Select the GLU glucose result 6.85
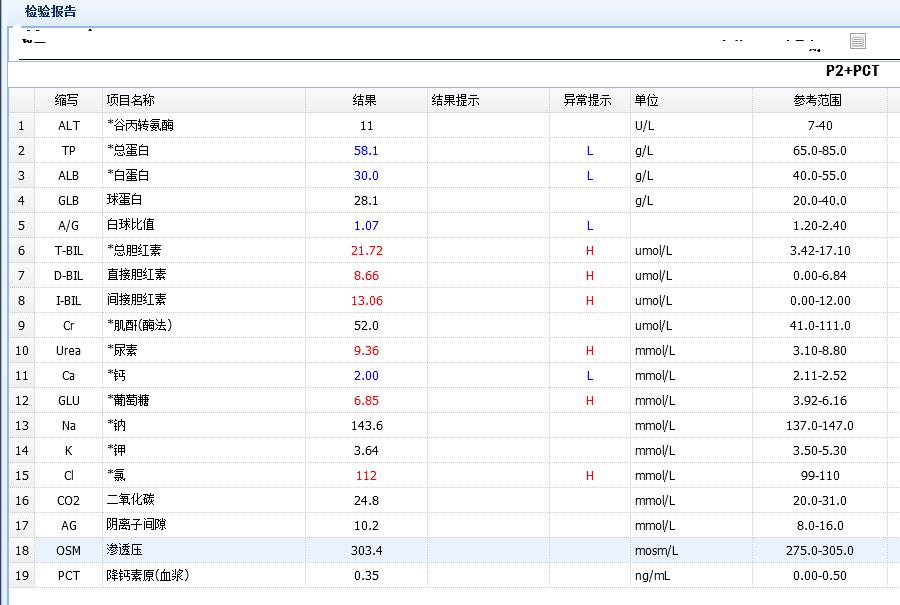Screen dimensions: 900x605 tap(366, 401)
